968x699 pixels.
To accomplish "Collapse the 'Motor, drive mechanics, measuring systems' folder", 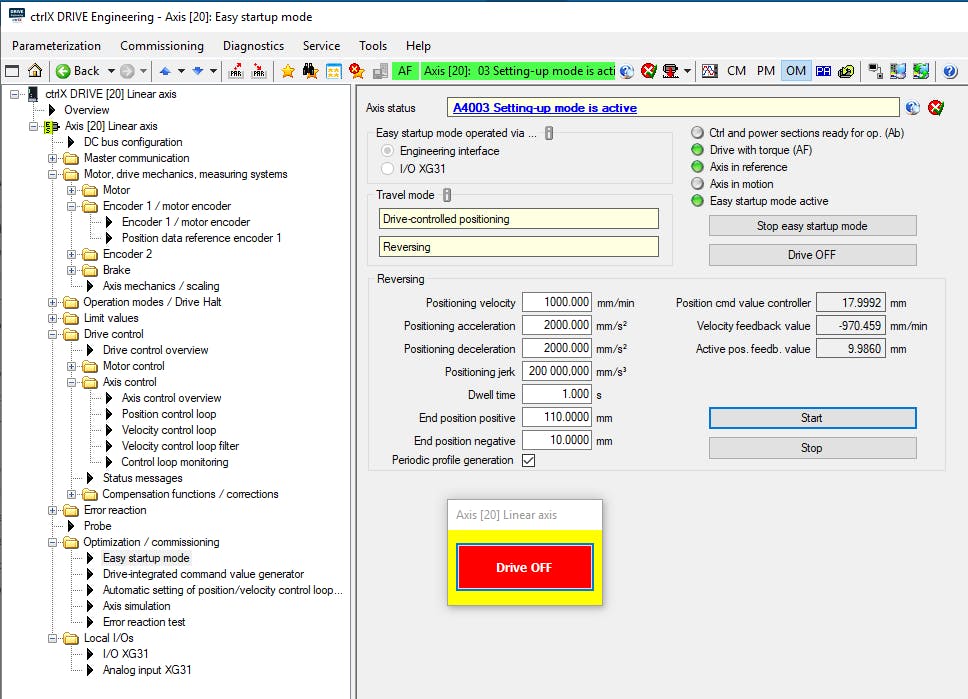I will pyautogui.click(x=52, y=174).
